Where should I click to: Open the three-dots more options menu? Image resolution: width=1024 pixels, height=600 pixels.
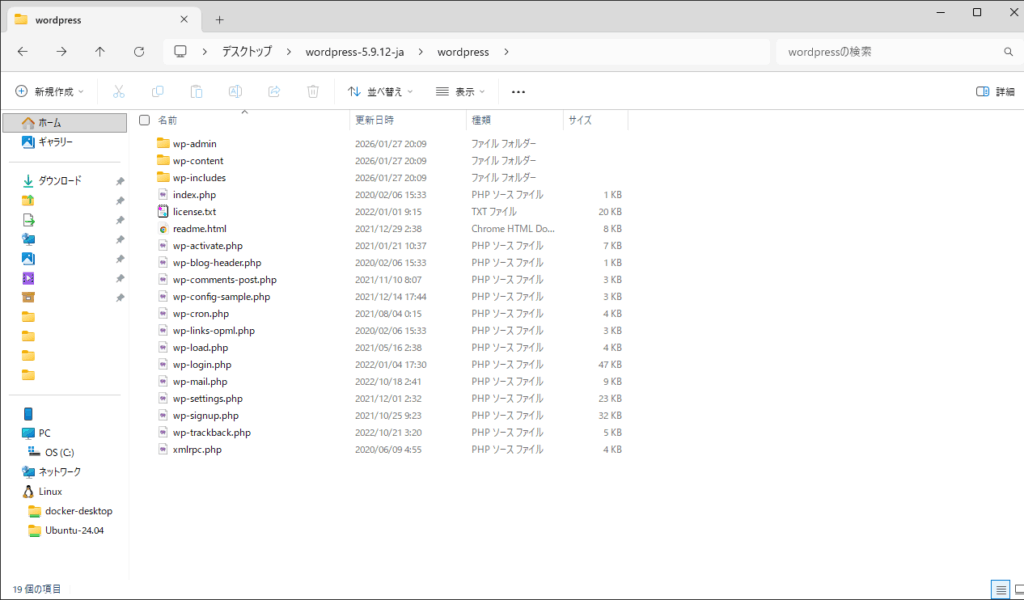tap(518, 91)
